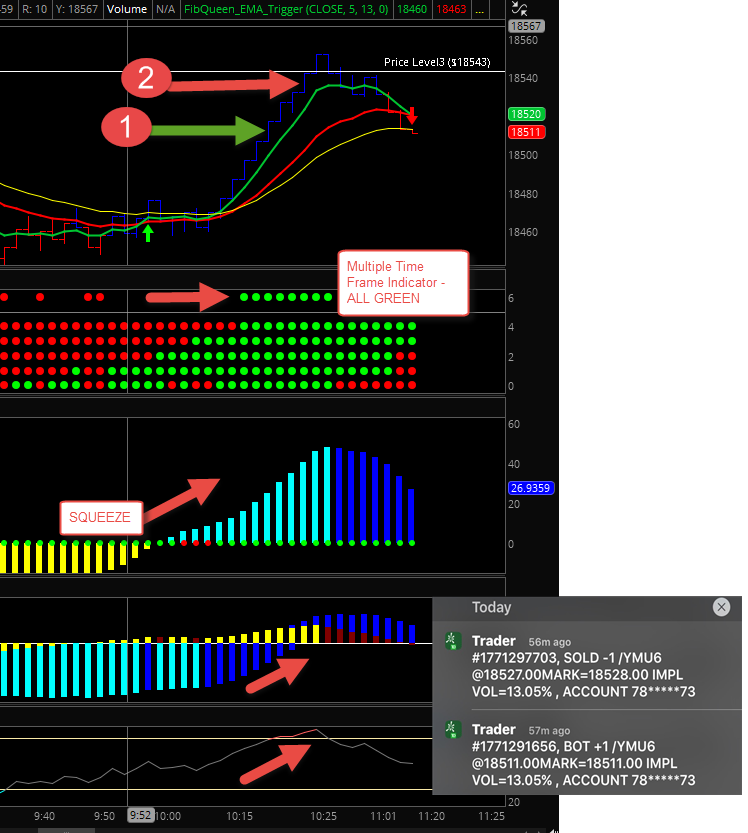Click the 18500 price axis label
This screenshot has width=748, height=833.
coord(523,155)
